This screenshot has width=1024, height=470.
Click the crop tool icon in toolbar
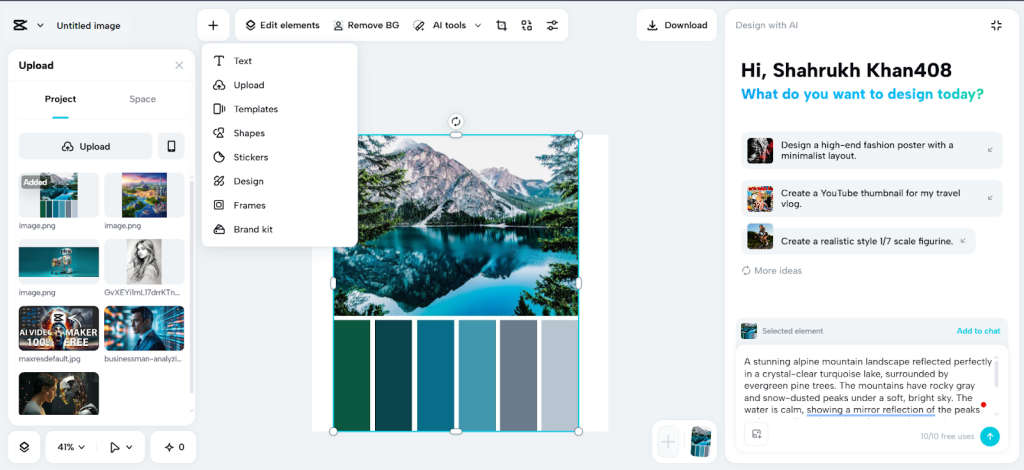(x=501, y=25)
